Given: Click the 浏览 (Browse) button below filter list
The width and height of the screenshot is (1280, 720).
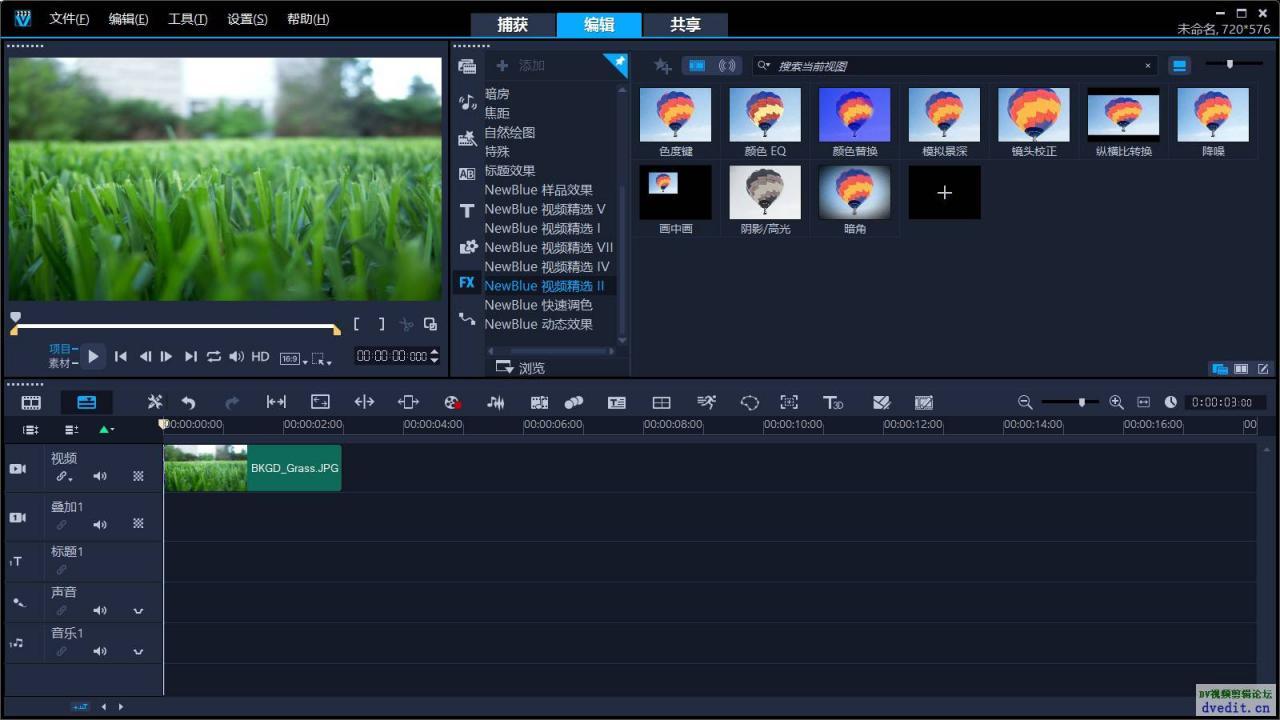Looking at the screenshot, I should pos(521,367).
